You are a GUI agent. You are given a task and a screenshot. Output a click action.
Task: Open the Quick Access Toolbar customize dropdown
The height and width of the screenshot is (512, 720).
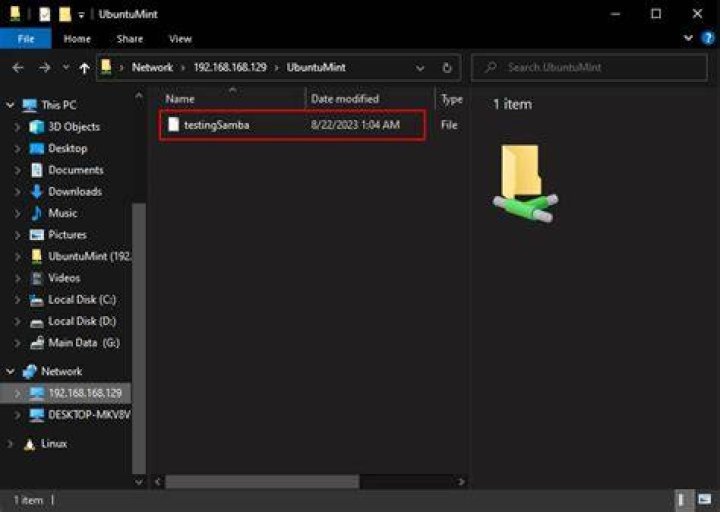click(x=81, y=15)
